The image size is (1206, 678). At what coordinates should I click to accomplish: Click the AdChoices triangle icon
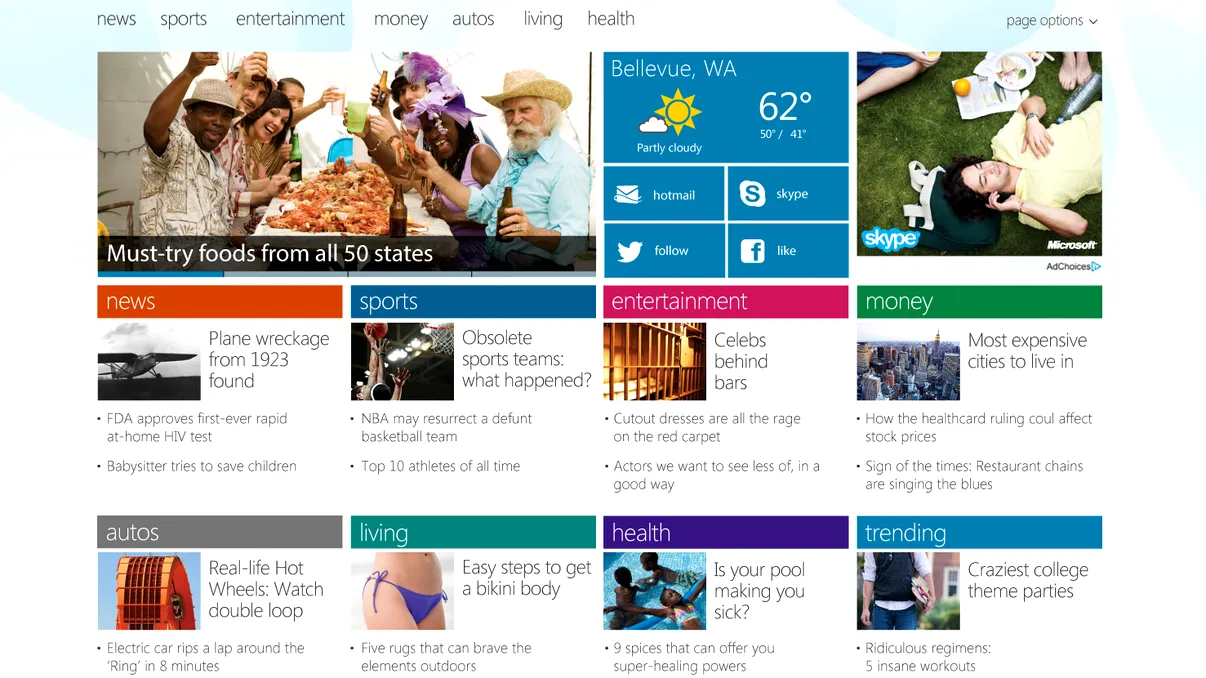pos(1096,267)
